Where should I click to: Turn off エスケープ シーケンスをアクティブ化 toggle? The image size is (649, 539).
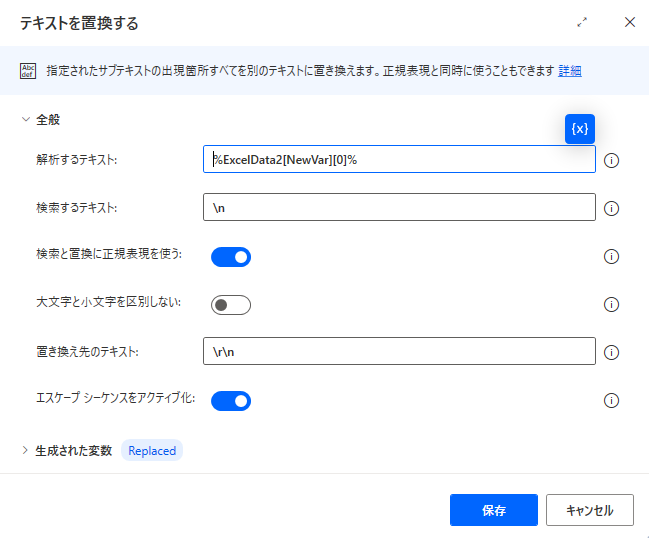tap(231, 401)
